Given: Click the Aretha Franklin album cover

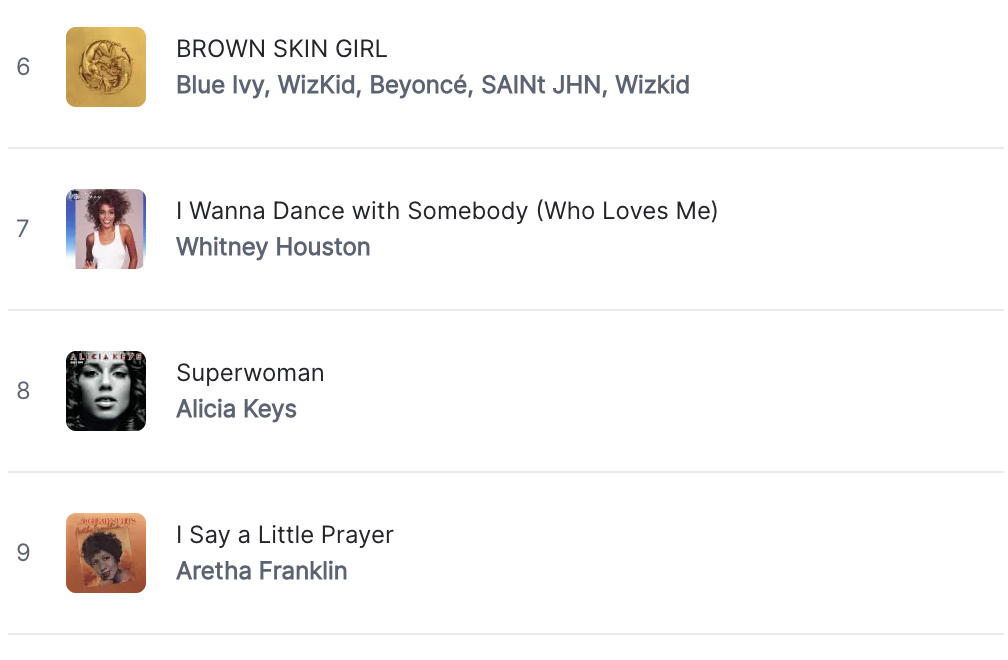Looking at the screenshot, I should point(105,553).
